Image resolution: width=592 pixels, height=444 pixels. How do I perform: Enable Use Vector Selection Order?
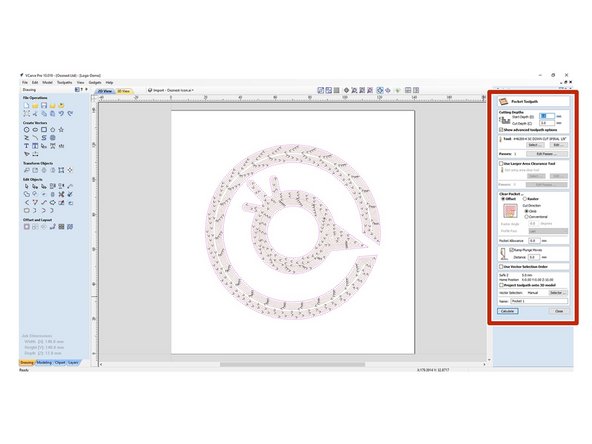point(501,267)
